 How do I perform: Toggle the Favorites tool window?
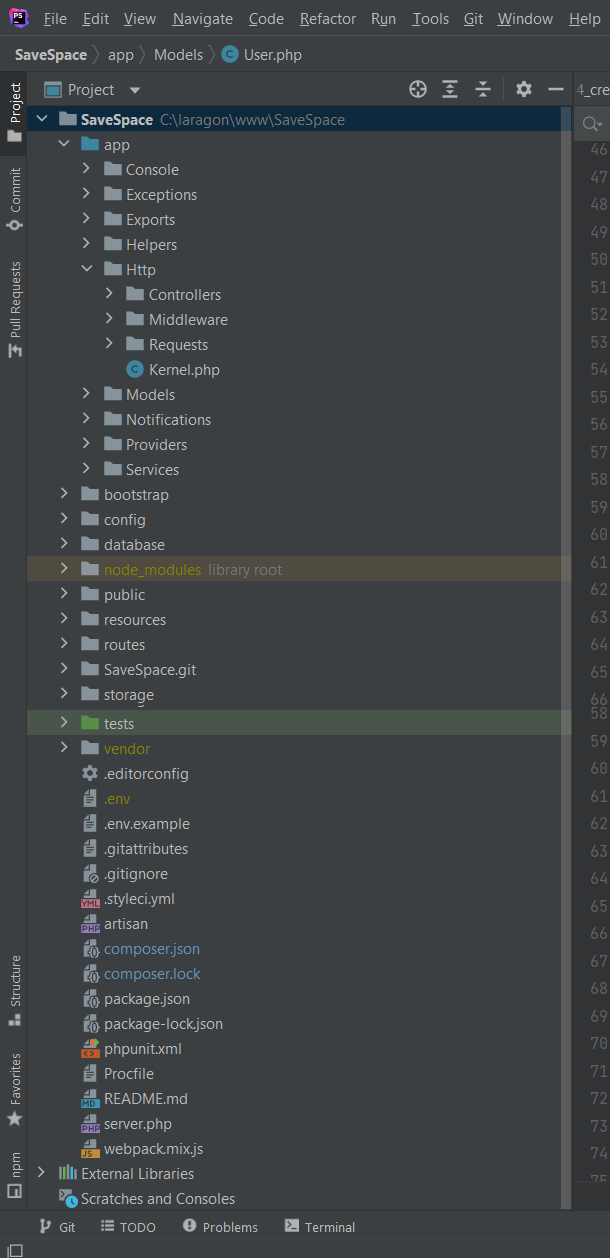coord(14,1088)
